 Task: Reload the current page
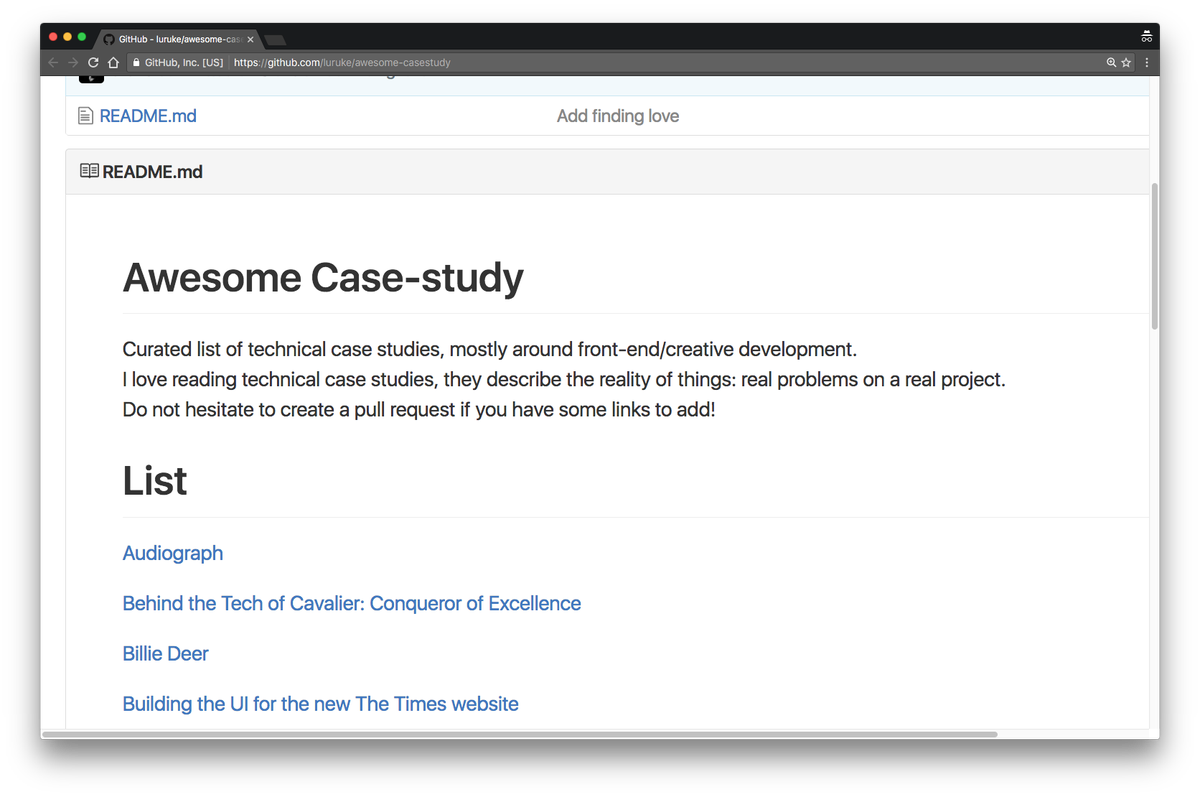tap(92, 62)
